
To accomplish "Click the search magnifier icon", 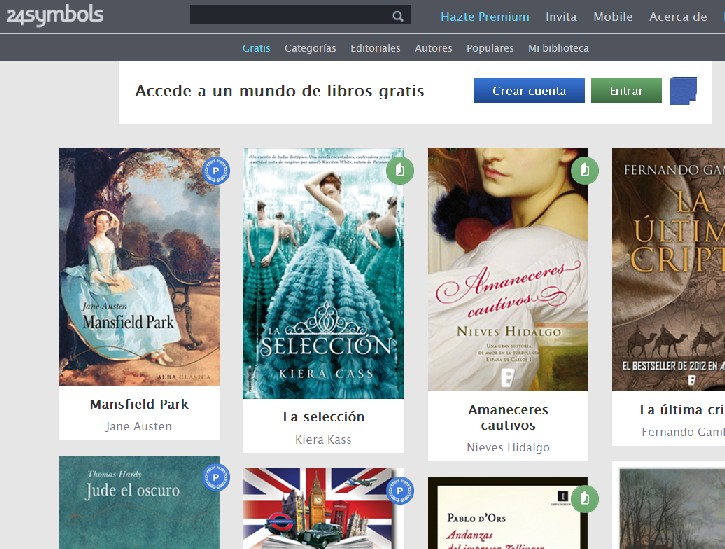I will [x=397, y=16].
